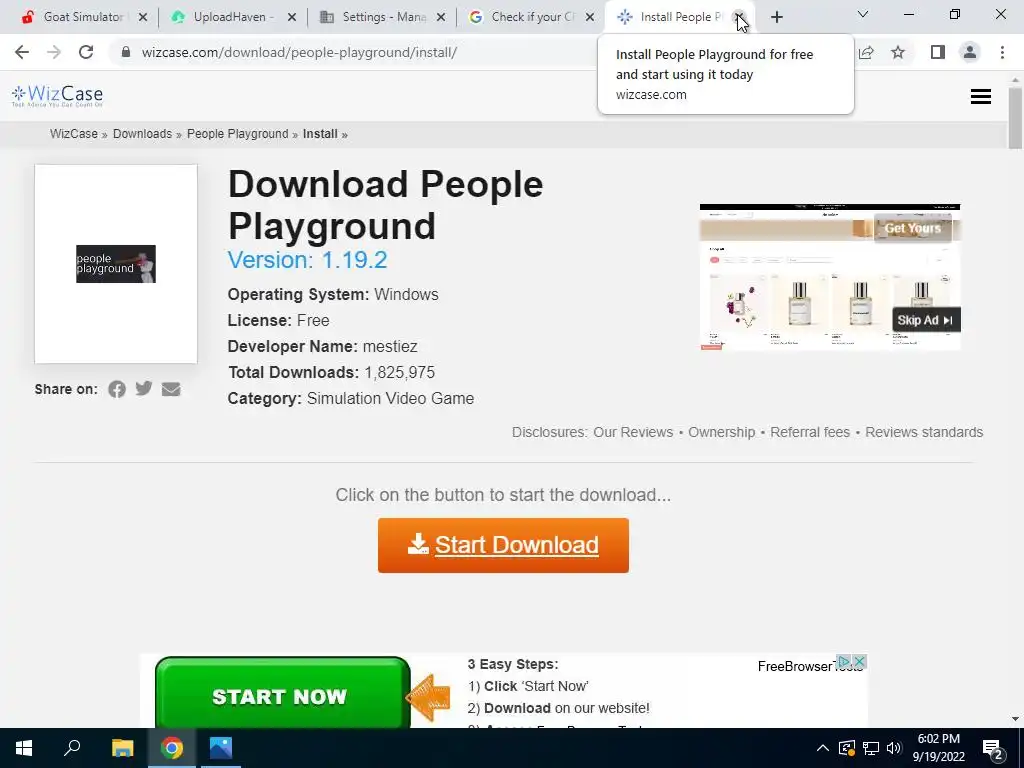1024x768 pixels.
Task: Reload the current page
Action: [x=86, y=52]
